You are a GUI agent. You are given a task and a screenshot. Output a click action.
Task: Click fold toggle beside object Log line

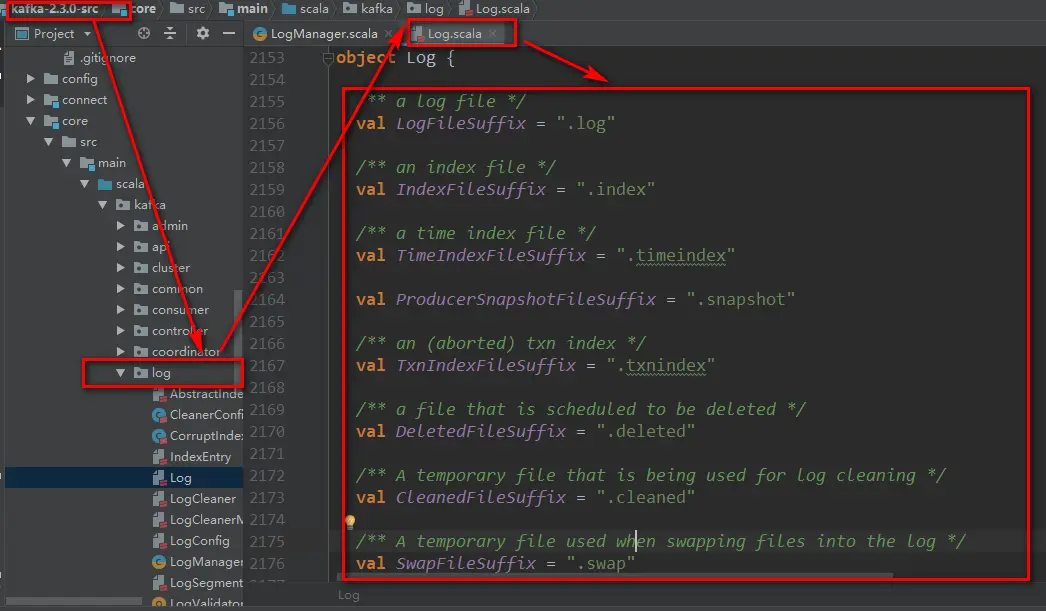tap(327, 58)
